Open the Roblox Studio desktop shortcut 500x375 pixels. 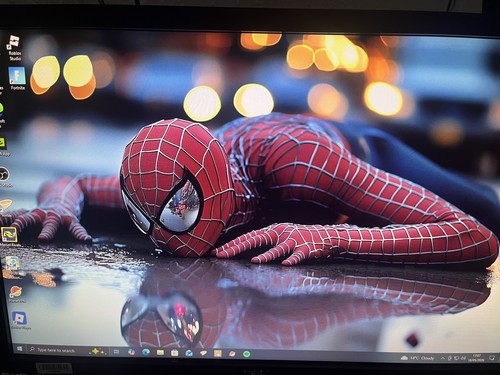(14, 47)
